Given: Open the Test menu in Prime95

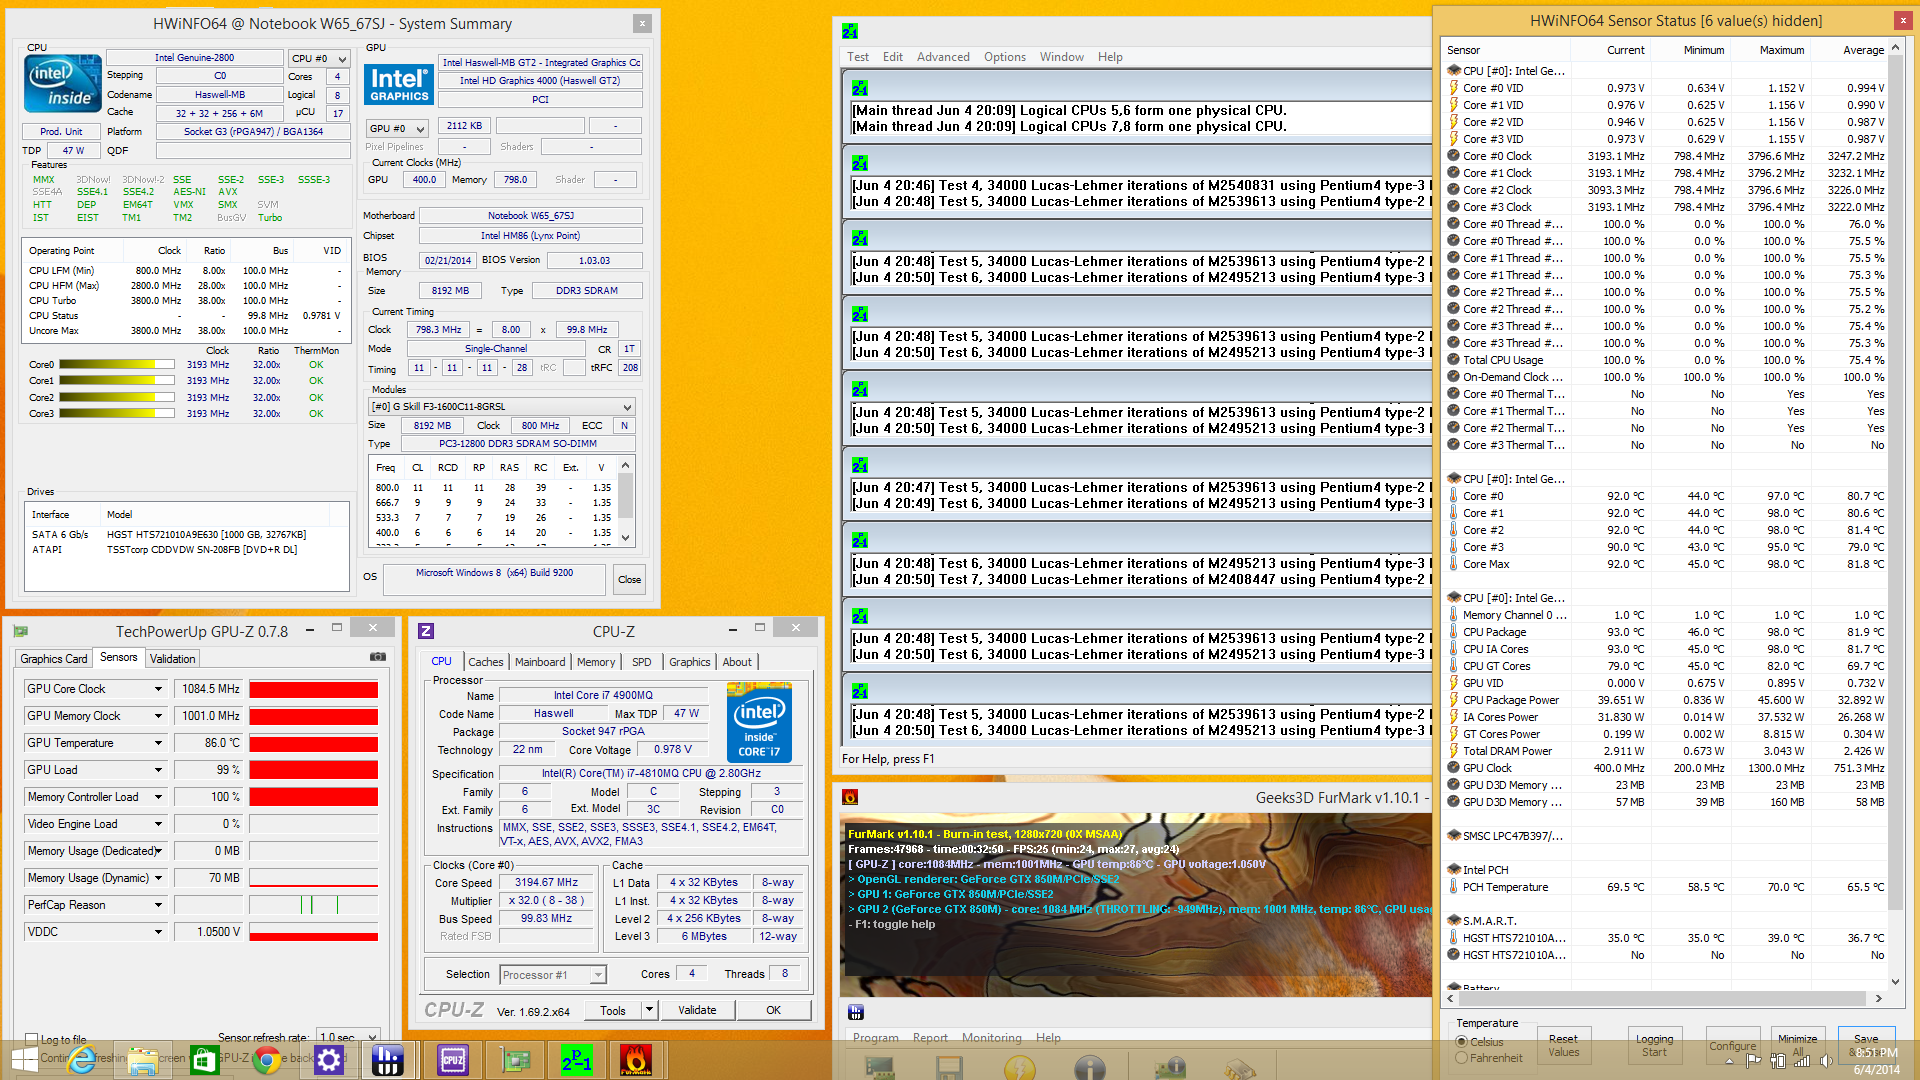Looking at the screenshot, I should [x=858, y=57].
